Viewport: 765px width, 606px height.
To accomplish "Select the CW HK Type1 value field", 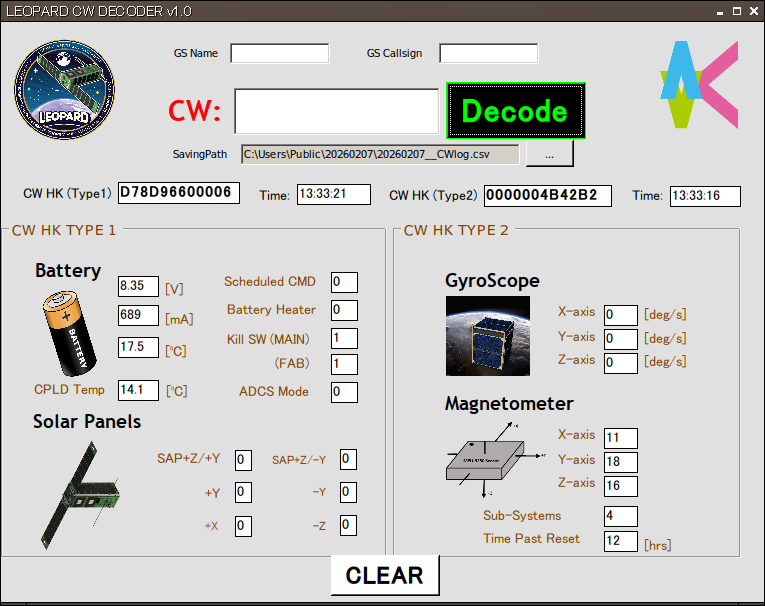I will pyautogui.click(x=179, y=193).
